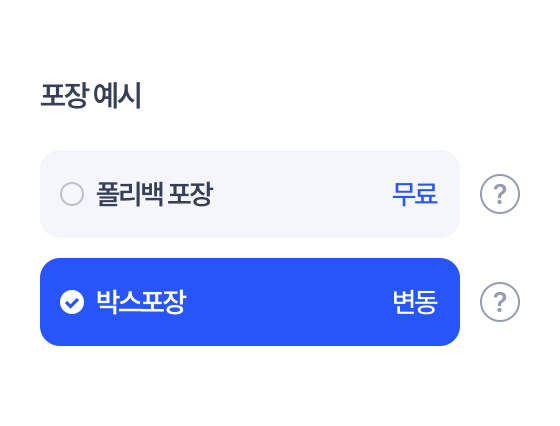560x426 pixels.
Task: Switch selection to the gray 폴리백 row
Action: tap(250, 194)
